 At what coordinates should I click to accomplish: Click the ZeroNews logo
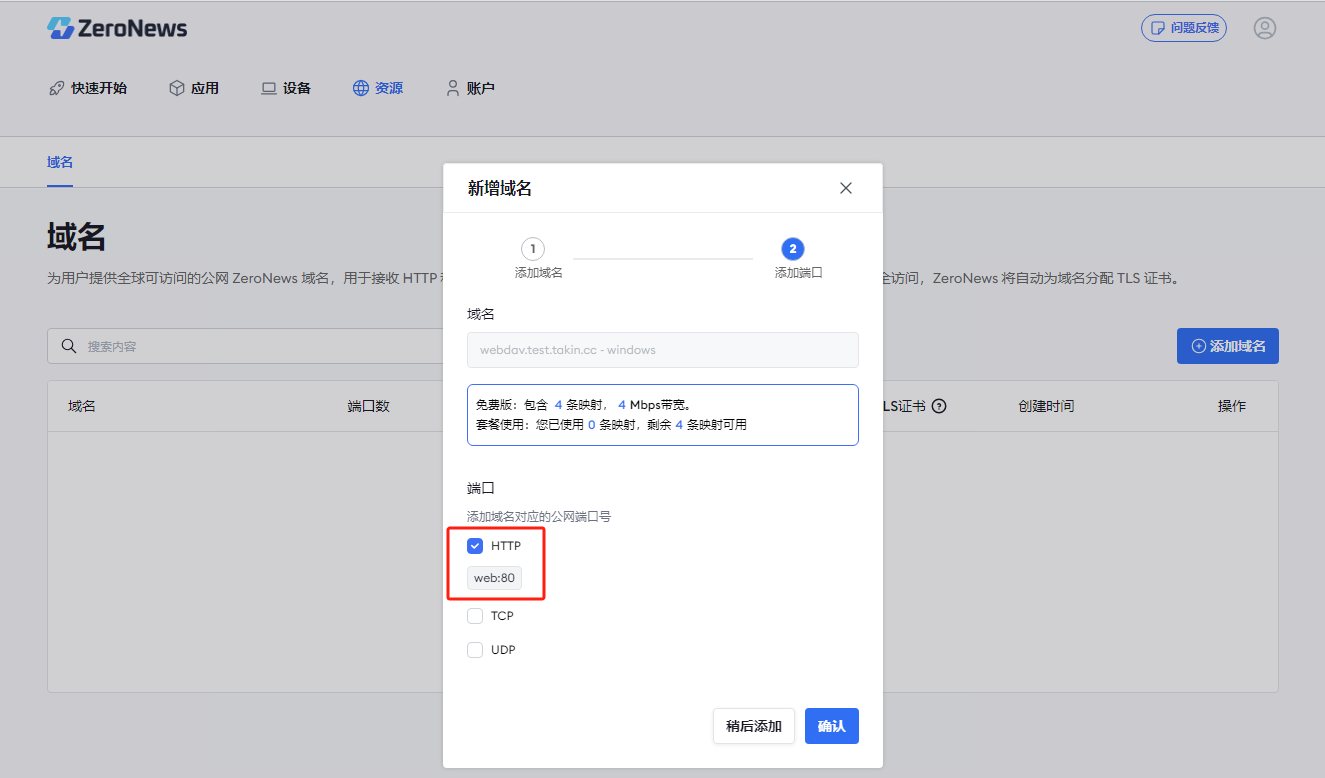pyautogui.click(x=117, y=28)
